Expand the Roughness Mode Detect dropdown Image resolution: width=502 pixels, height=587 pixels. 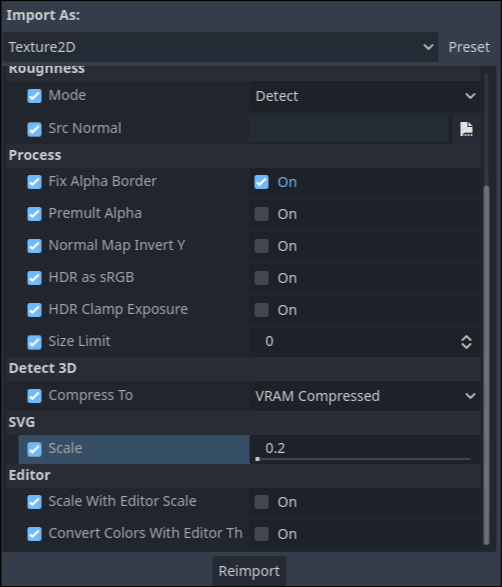click(x=365, y=96)
